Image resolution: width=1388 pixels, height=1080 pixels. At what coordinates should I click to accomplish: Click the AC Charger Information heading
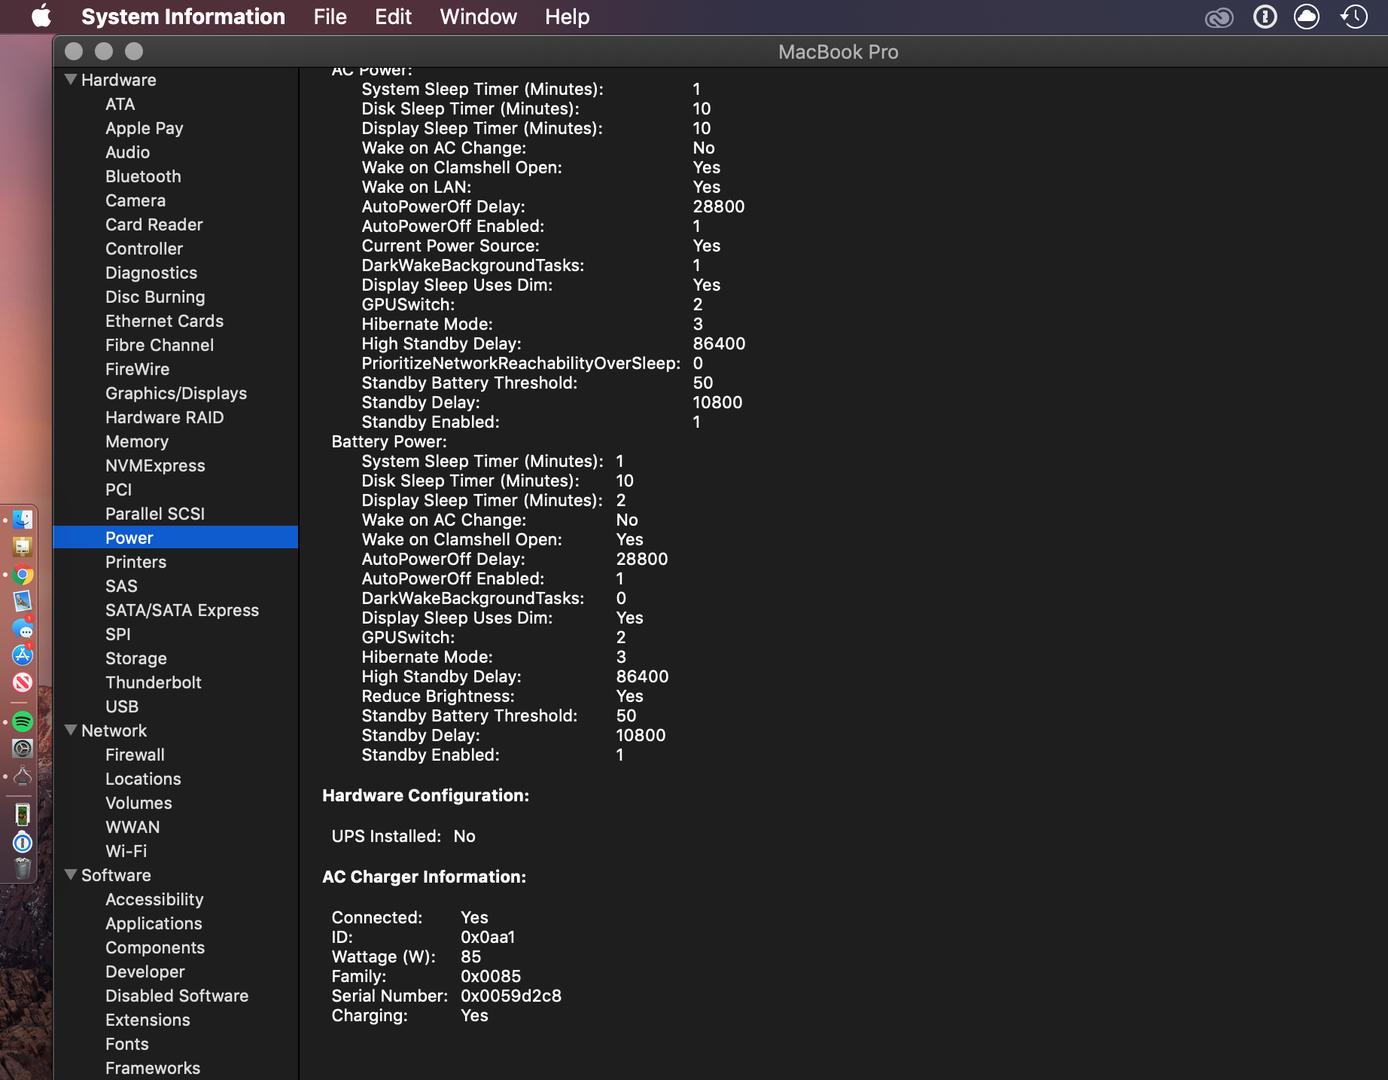(424, 876)
